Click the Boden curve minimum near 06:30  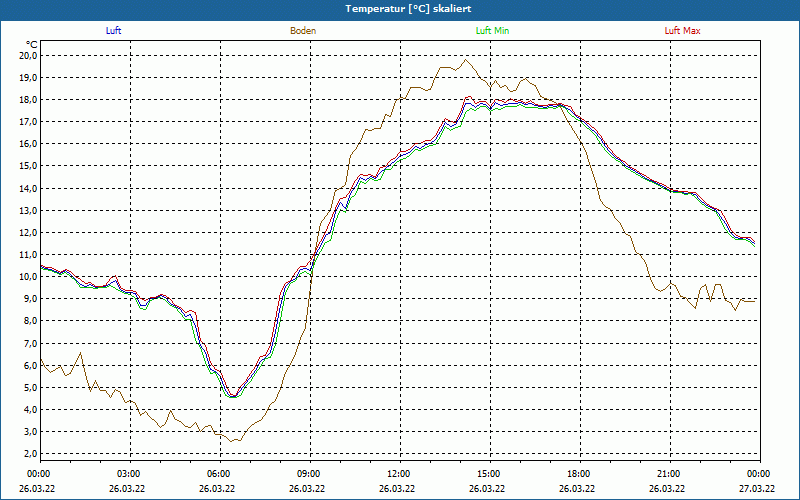coord(231,441)
